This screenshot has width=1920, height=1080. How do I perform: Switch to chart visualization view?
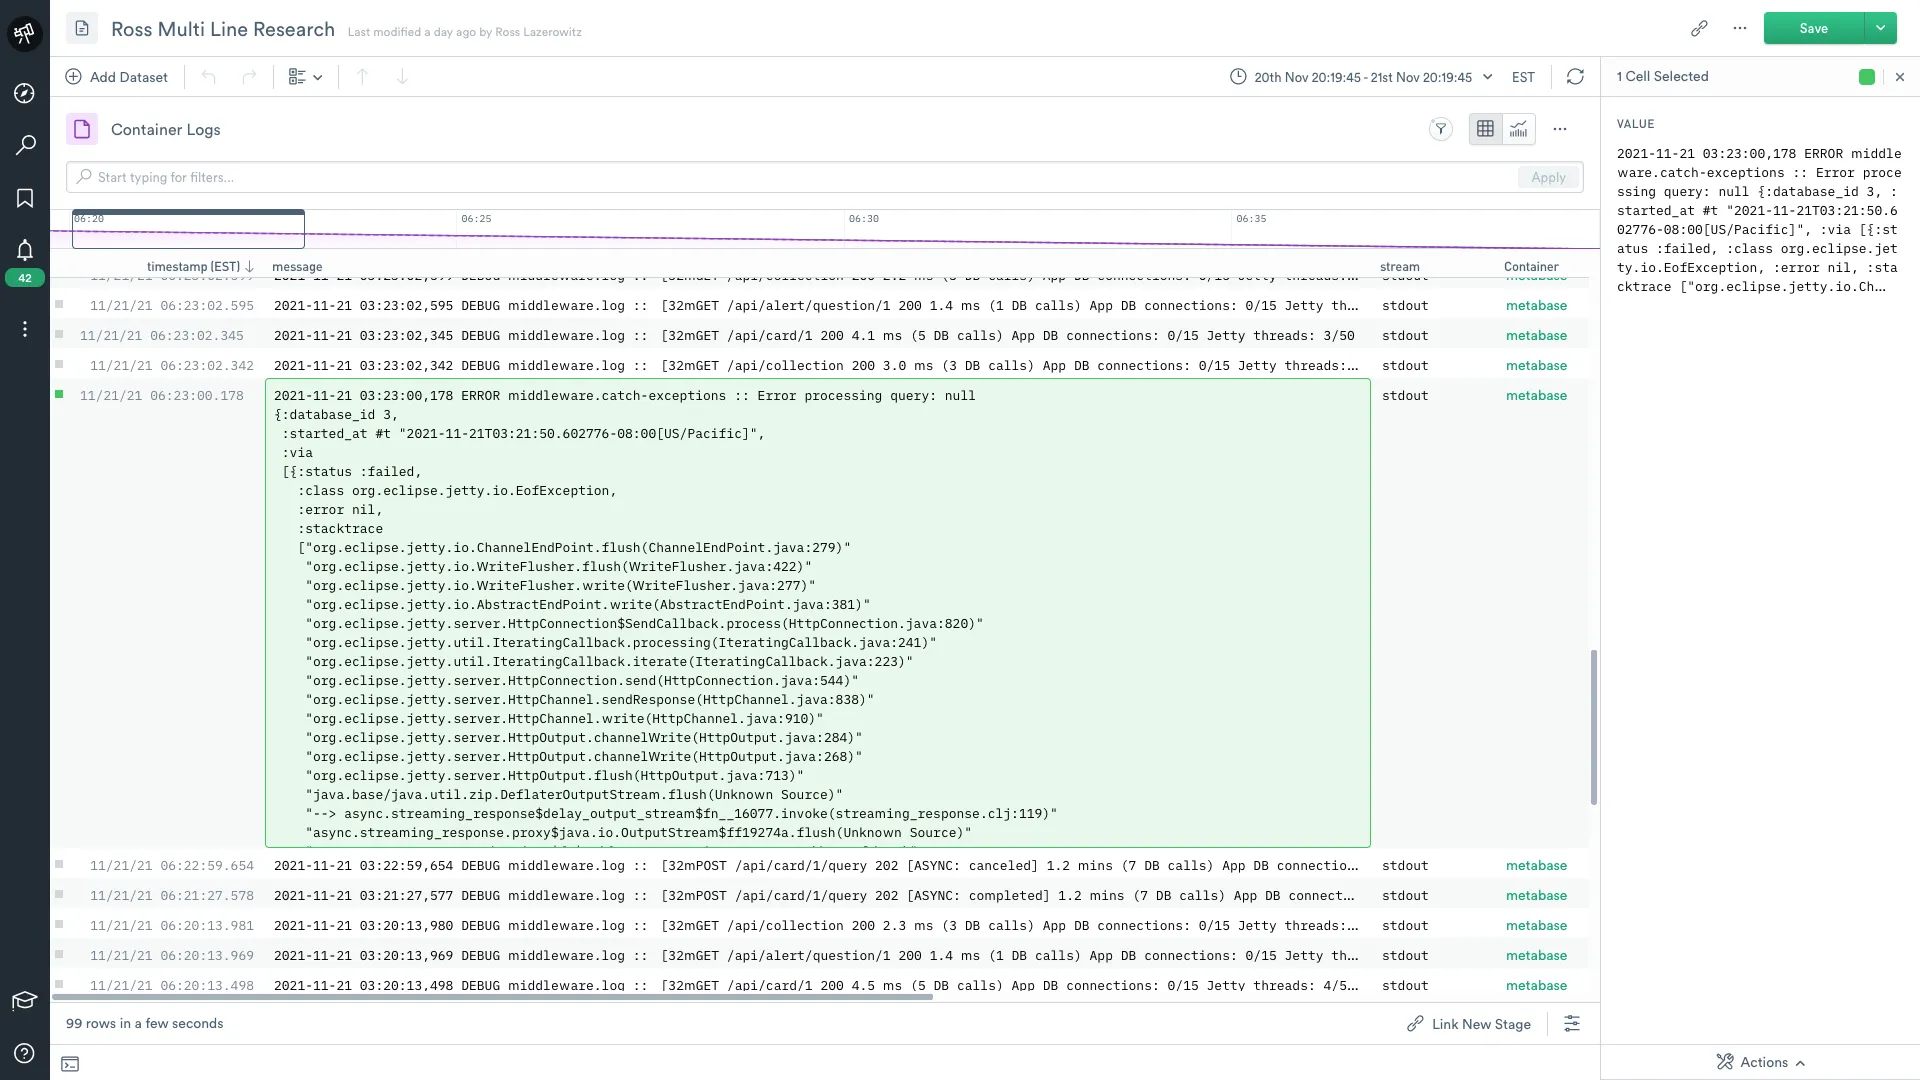[1519, 129]
